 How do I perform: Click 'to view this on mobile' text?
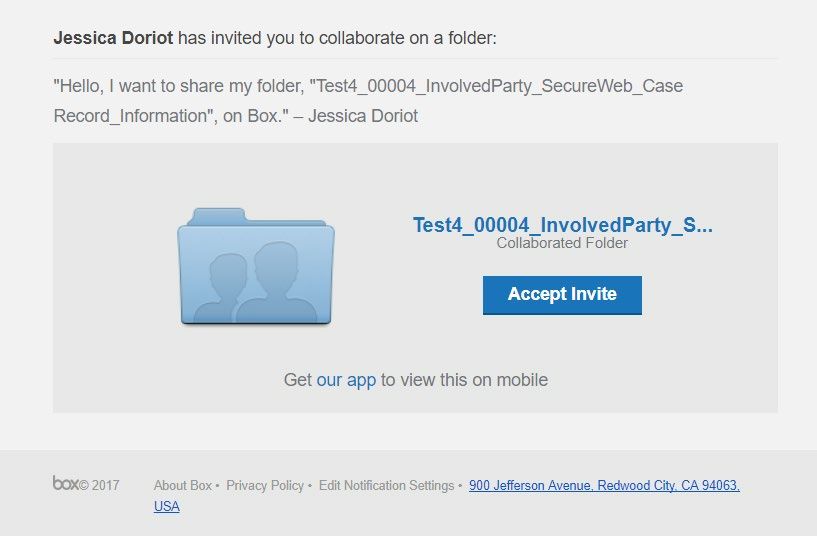pos(464,380)
